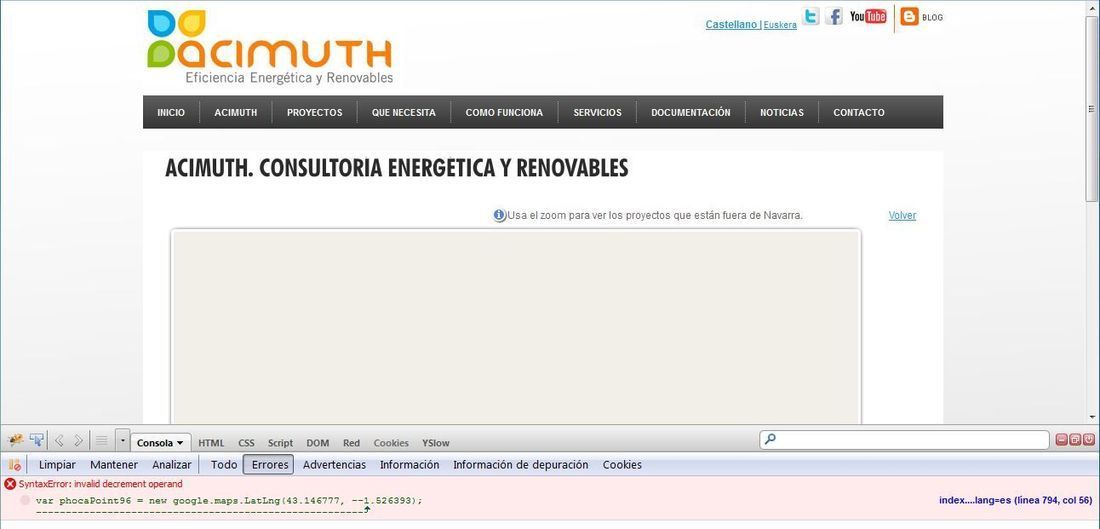Open the DOCUMENTACIÓN menu item
The image size is (1100, 529).
pos(690,112)
